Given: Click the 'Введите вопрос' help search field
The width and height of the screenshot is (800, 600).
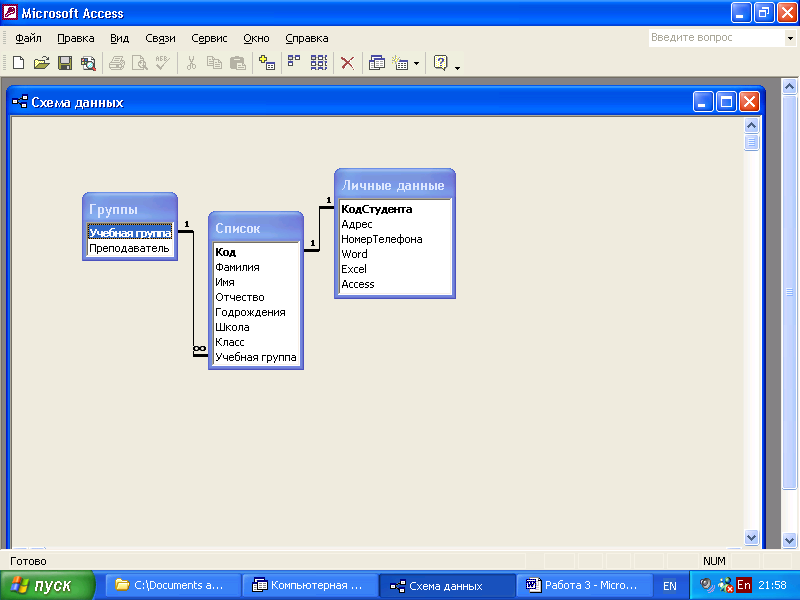Looking at the screenshot, I should click(x=716, y=37).
